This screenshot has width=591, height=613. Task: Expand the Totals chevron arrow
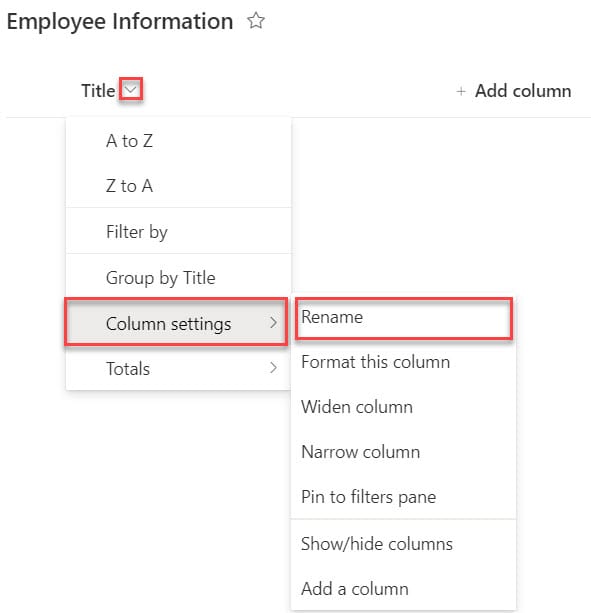tap(273, 367)
